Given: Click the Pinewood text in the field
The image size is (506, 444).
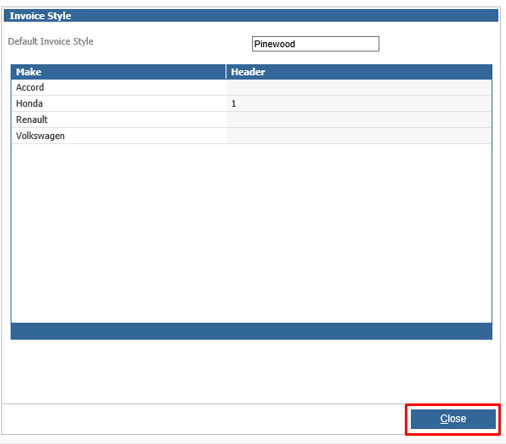Looking at the screenshot, I should pos(275,44).
